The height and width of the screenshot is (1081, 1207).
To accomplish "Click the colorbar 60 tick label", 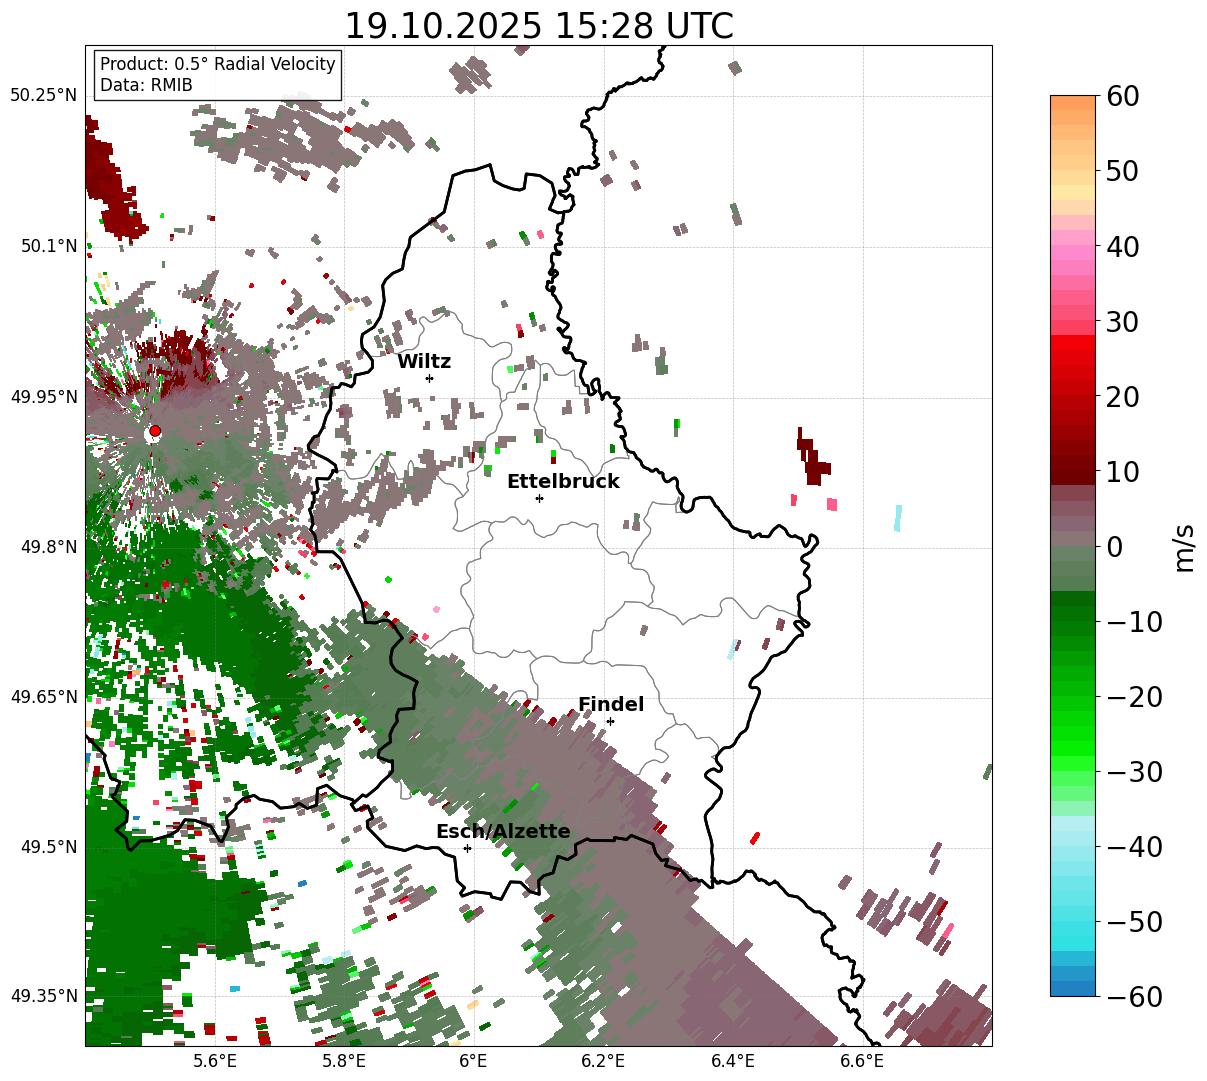I will tap(1123, 97).
